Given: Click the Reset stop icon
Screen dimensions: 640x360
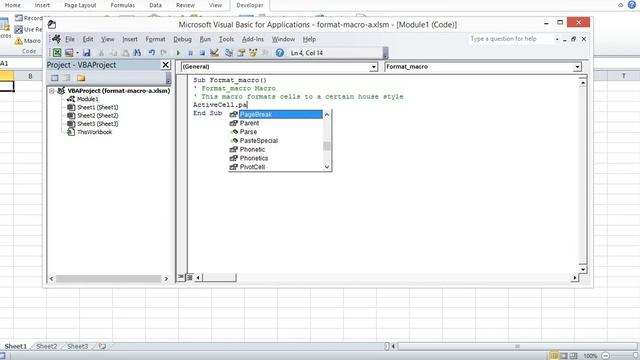Looking at the screenshot, I should pos(202,53).
